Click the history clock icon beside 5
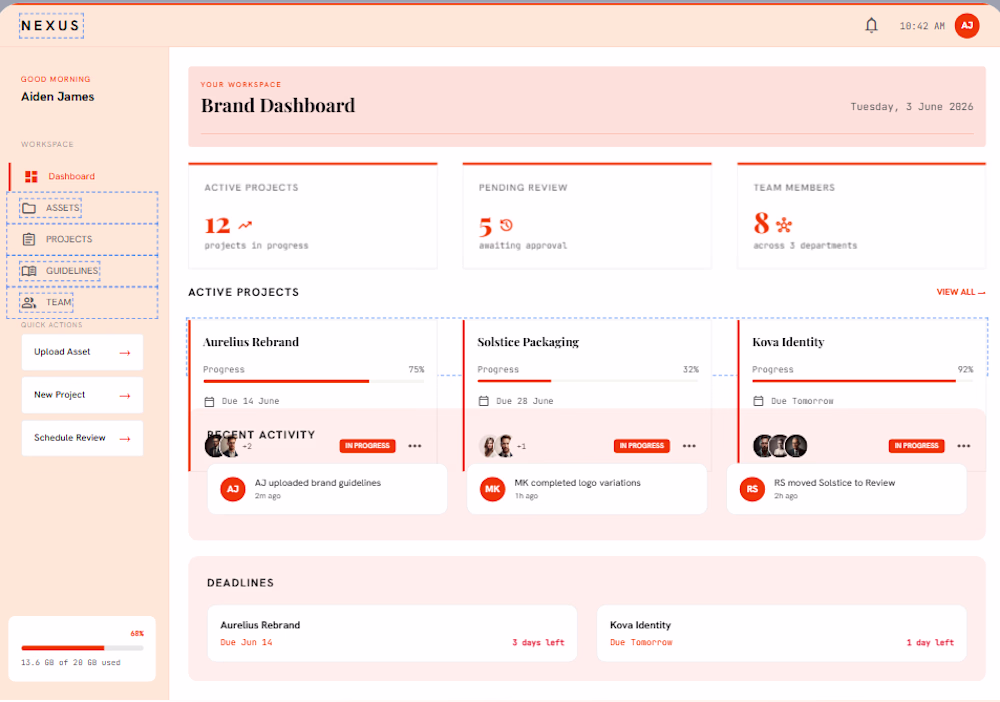Viewport: 1000px width, 702px height. (506, 225)
